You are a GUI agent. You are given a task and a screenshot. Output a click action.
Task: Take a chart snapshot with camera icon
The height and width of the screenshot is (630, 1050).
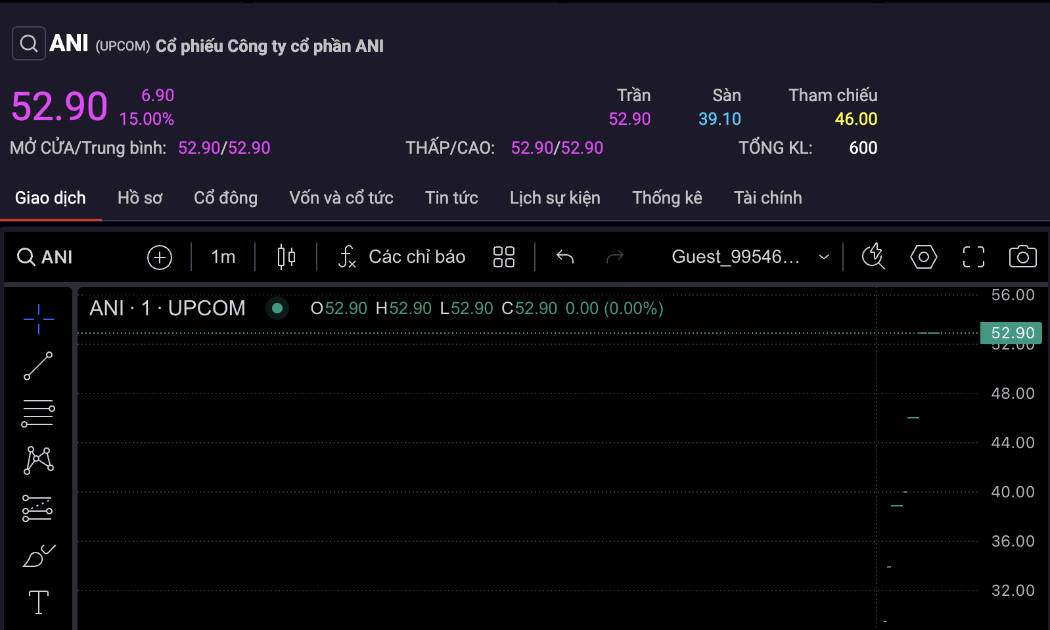1023,256
